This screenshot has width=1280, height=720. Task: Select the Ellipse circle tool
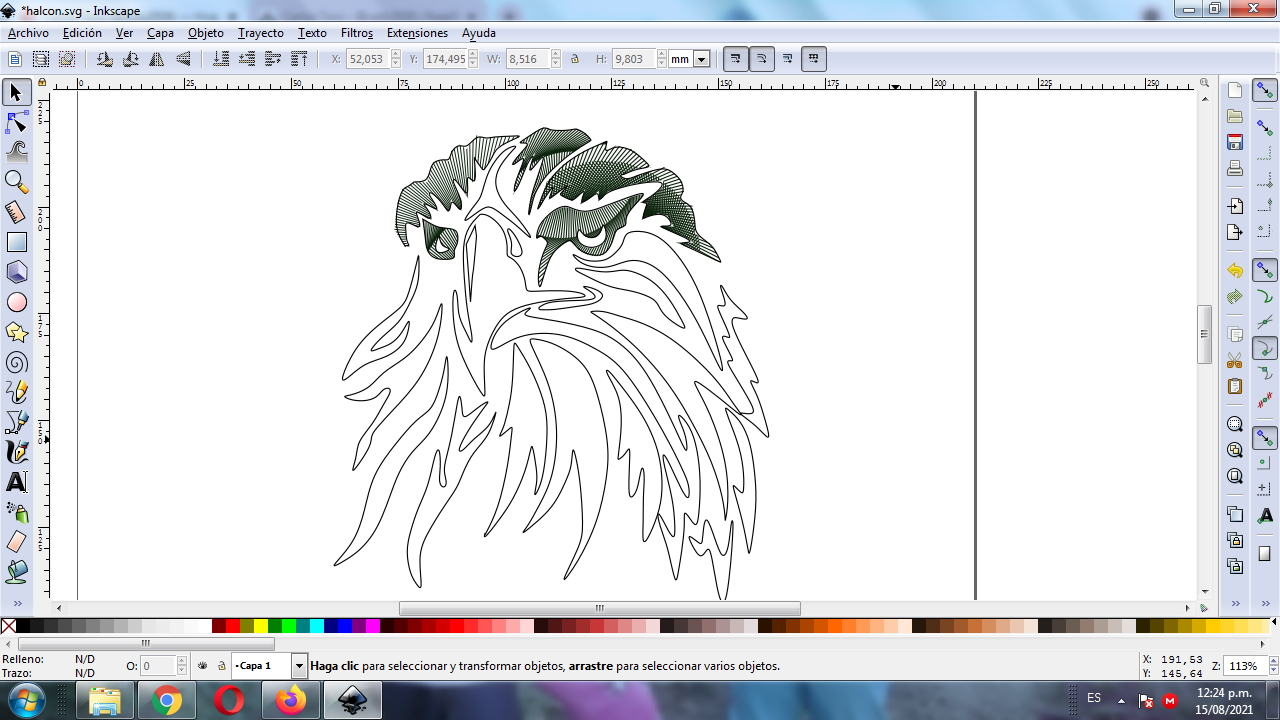point(16,302)
